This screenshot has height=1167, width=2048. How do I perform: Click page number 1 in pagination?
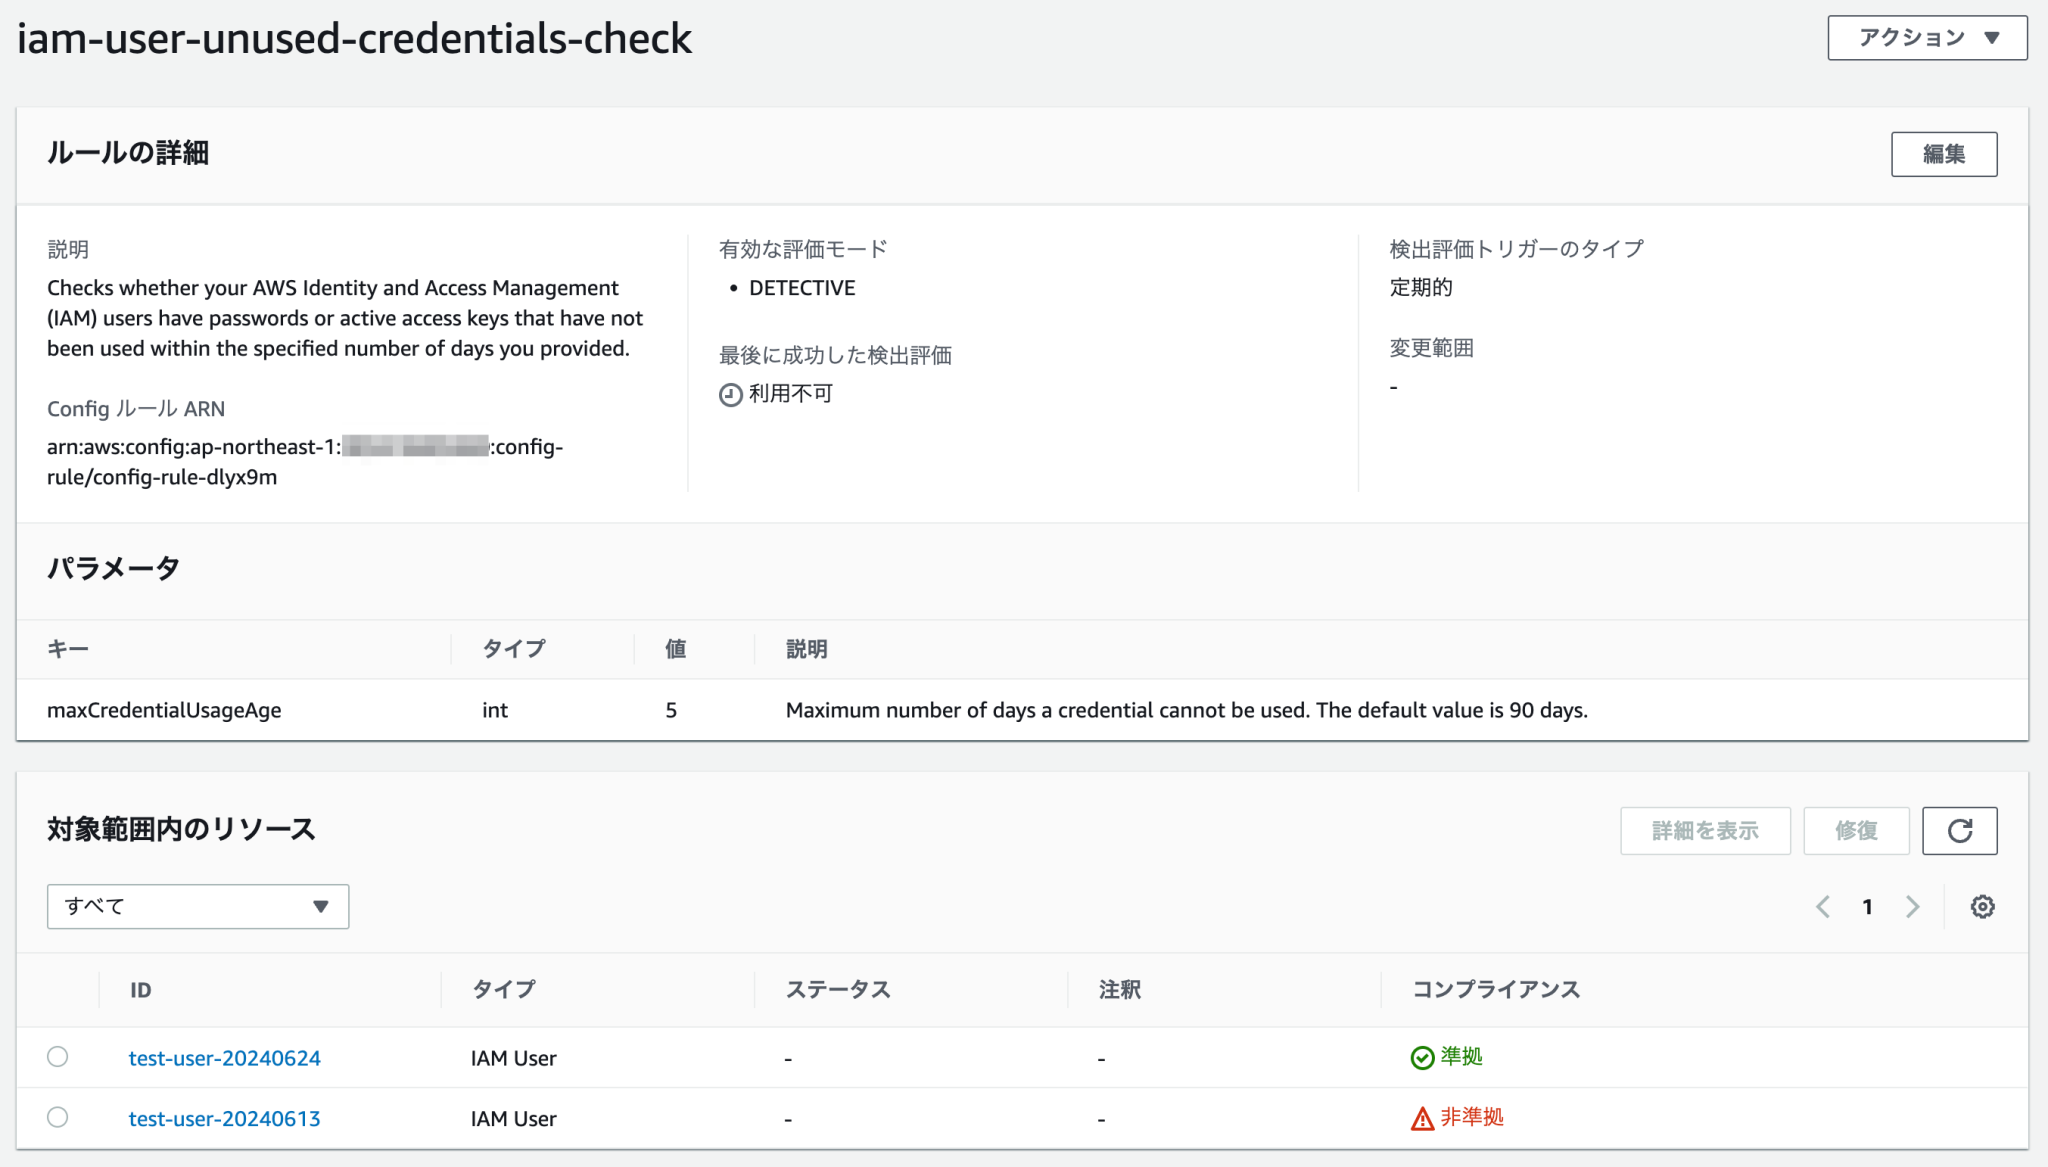click(x=1868, y=906)
